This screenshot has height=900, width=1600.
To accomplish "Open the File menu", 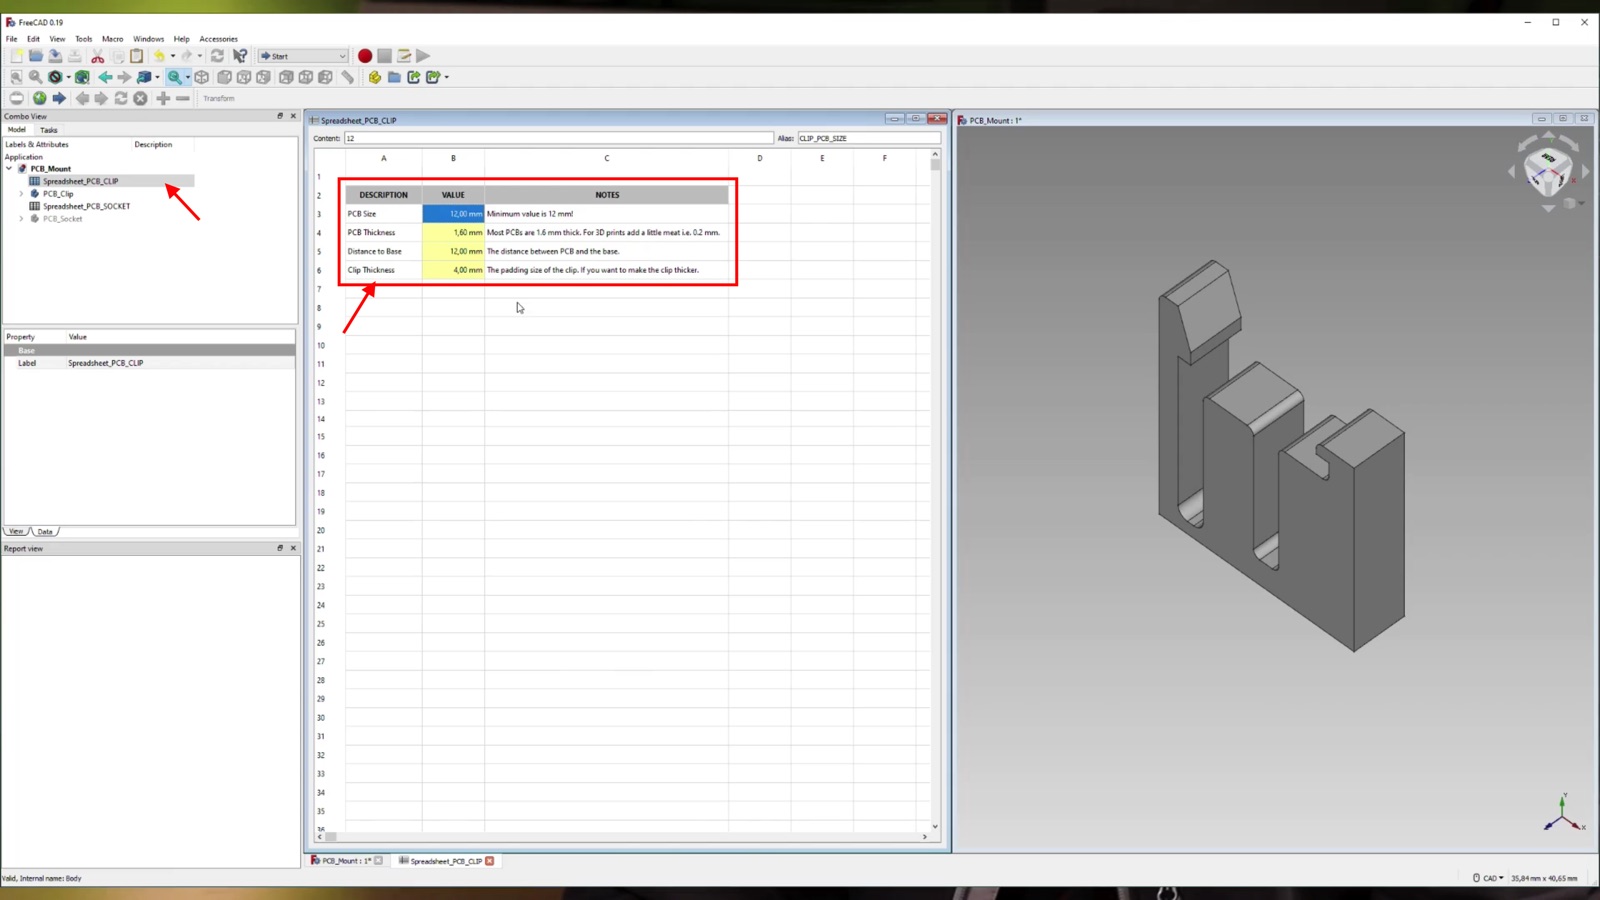I will (12, 39).
